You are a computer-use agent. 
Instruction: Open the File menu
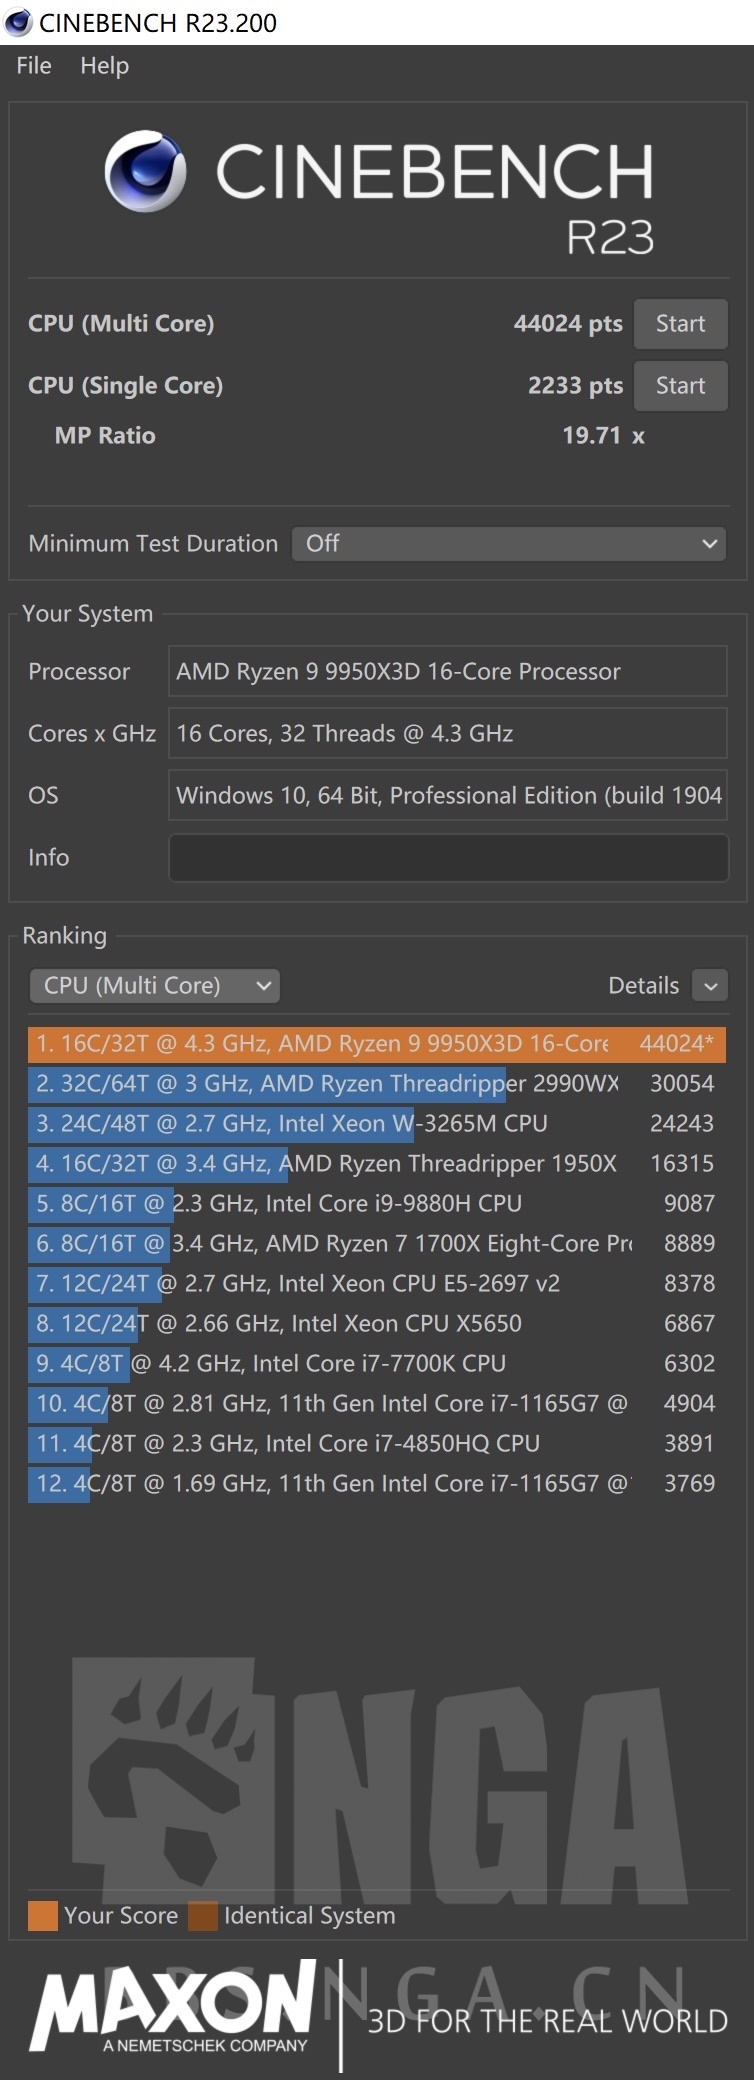pos(33,66)
